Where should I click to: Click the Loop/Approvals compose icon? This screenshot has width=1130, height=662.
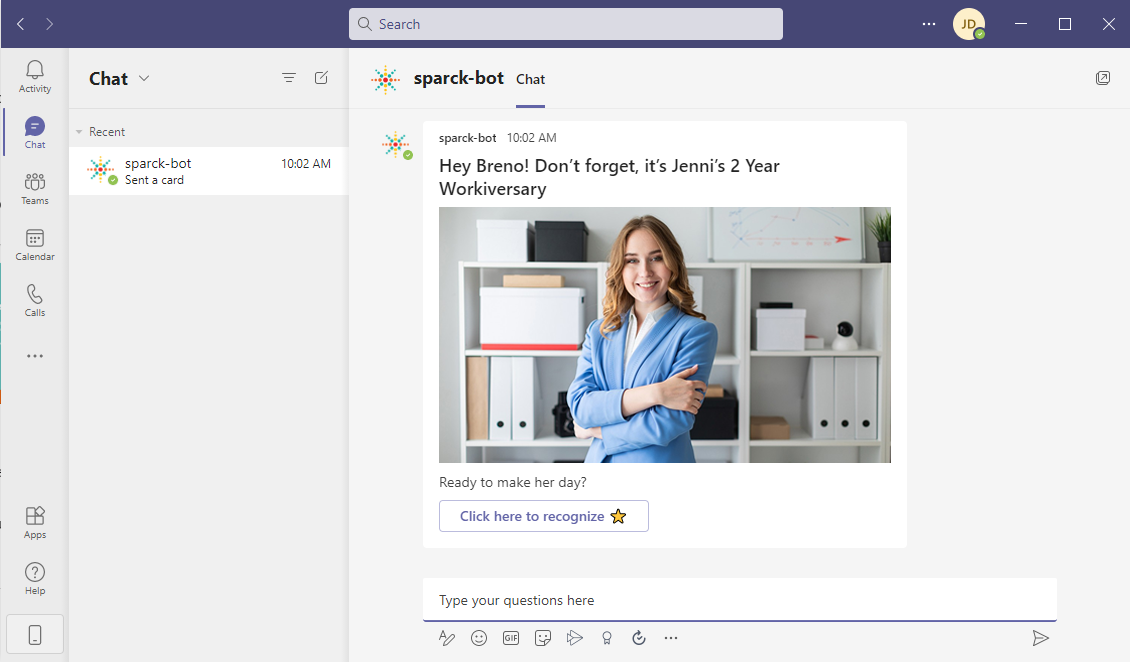(639, 638)
